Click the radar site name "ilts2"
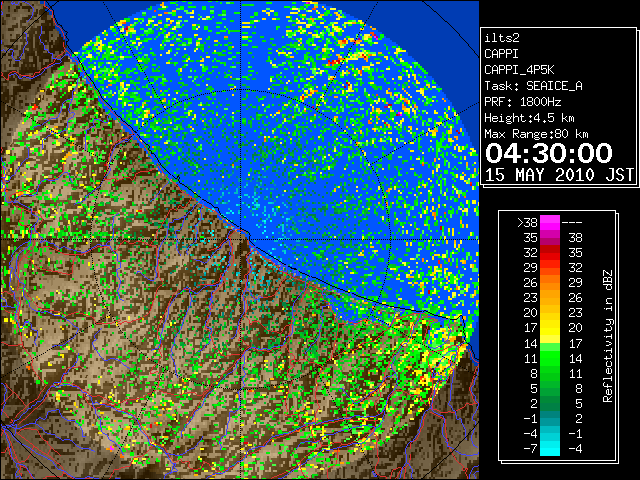 point(502,38)
